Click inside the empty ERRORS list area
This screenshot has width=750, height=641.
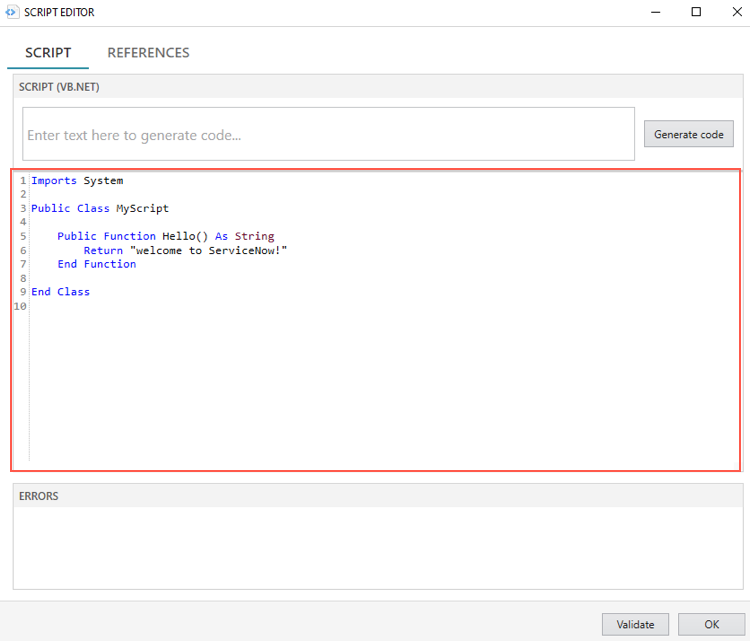pos(378,548)
